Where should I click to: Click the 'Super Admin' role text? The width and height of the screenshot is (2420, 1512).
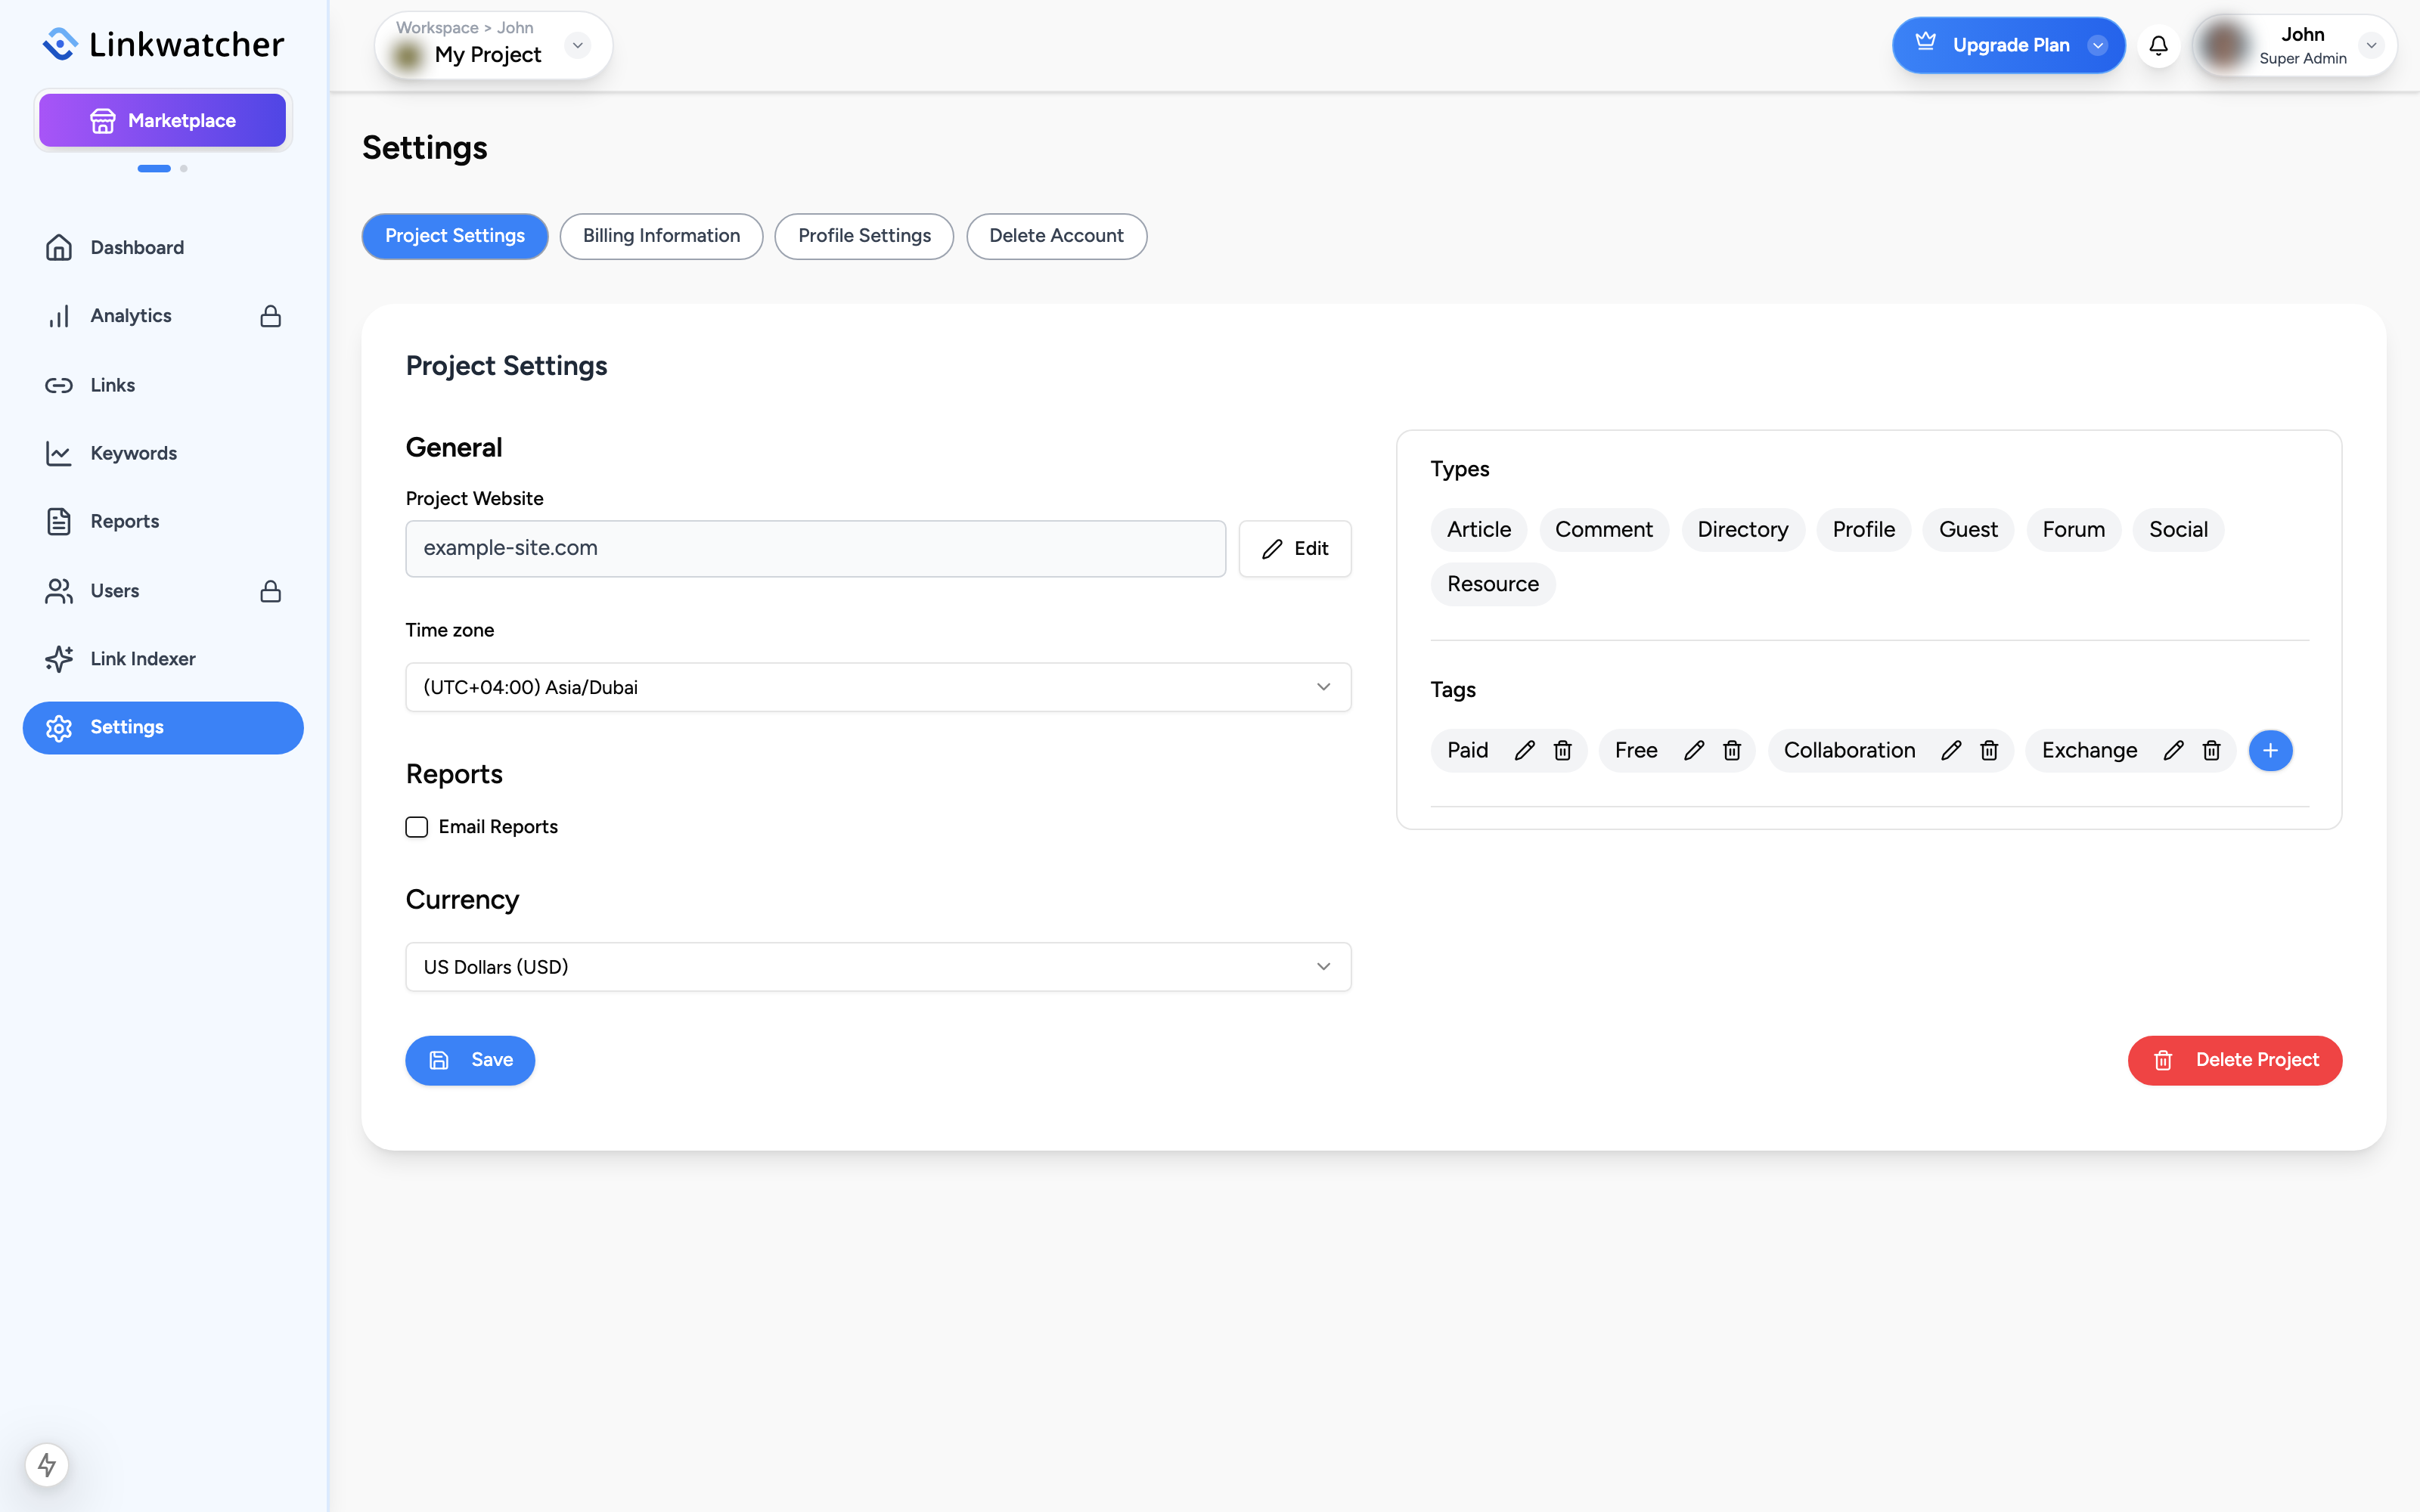pyautogui.click(x=2302, y=58)
